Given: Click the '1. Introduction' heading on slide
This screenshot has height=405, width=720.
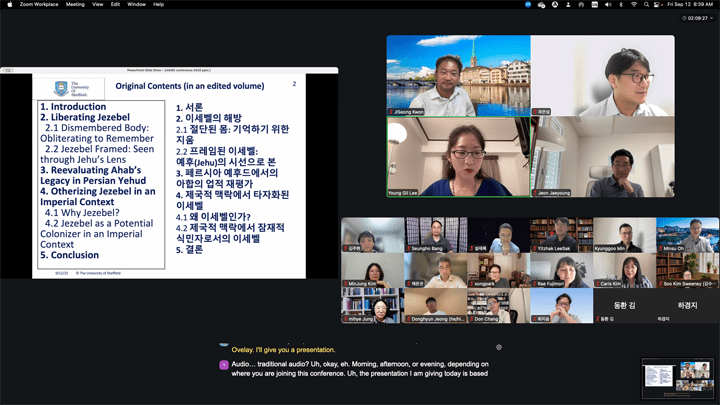Looking at the screenshot, I should click(73, 106).
